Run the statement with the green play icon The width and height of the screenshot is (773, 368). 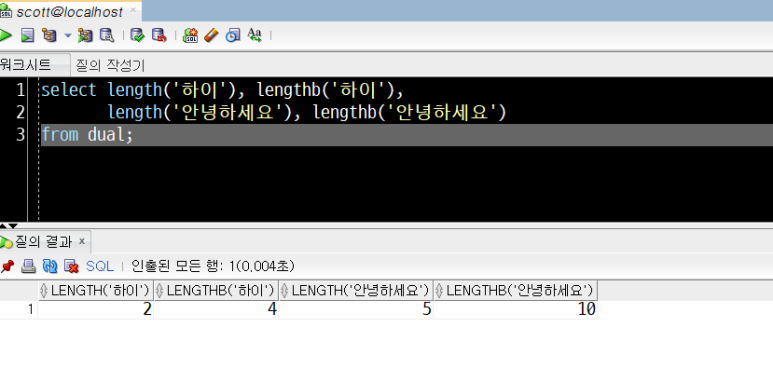click(x=5, y=35)
